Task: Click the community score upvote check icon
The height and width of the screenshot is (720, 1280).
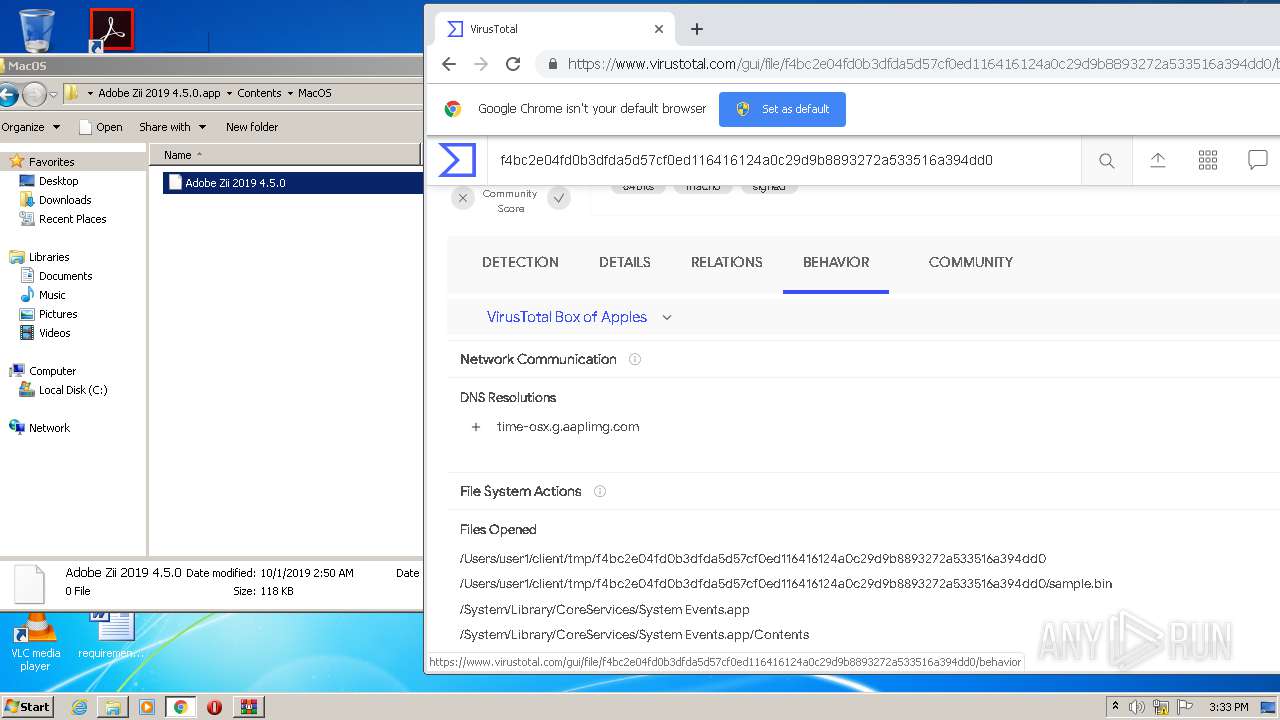Action: [x=559, y=198]
